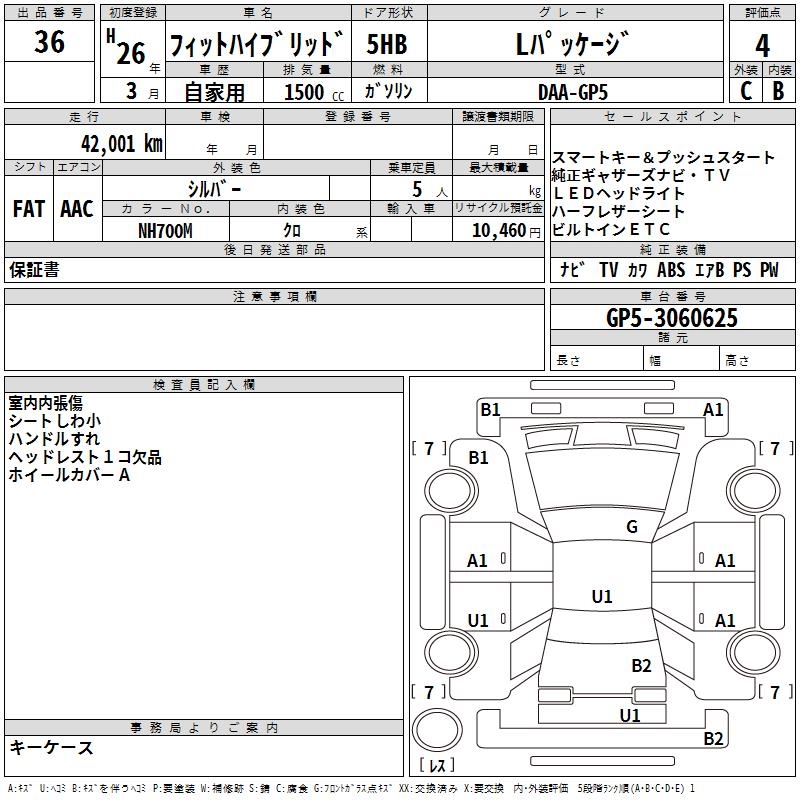800x800 pixels.
Task: Click the lot number 36
Action: point(49,41)
